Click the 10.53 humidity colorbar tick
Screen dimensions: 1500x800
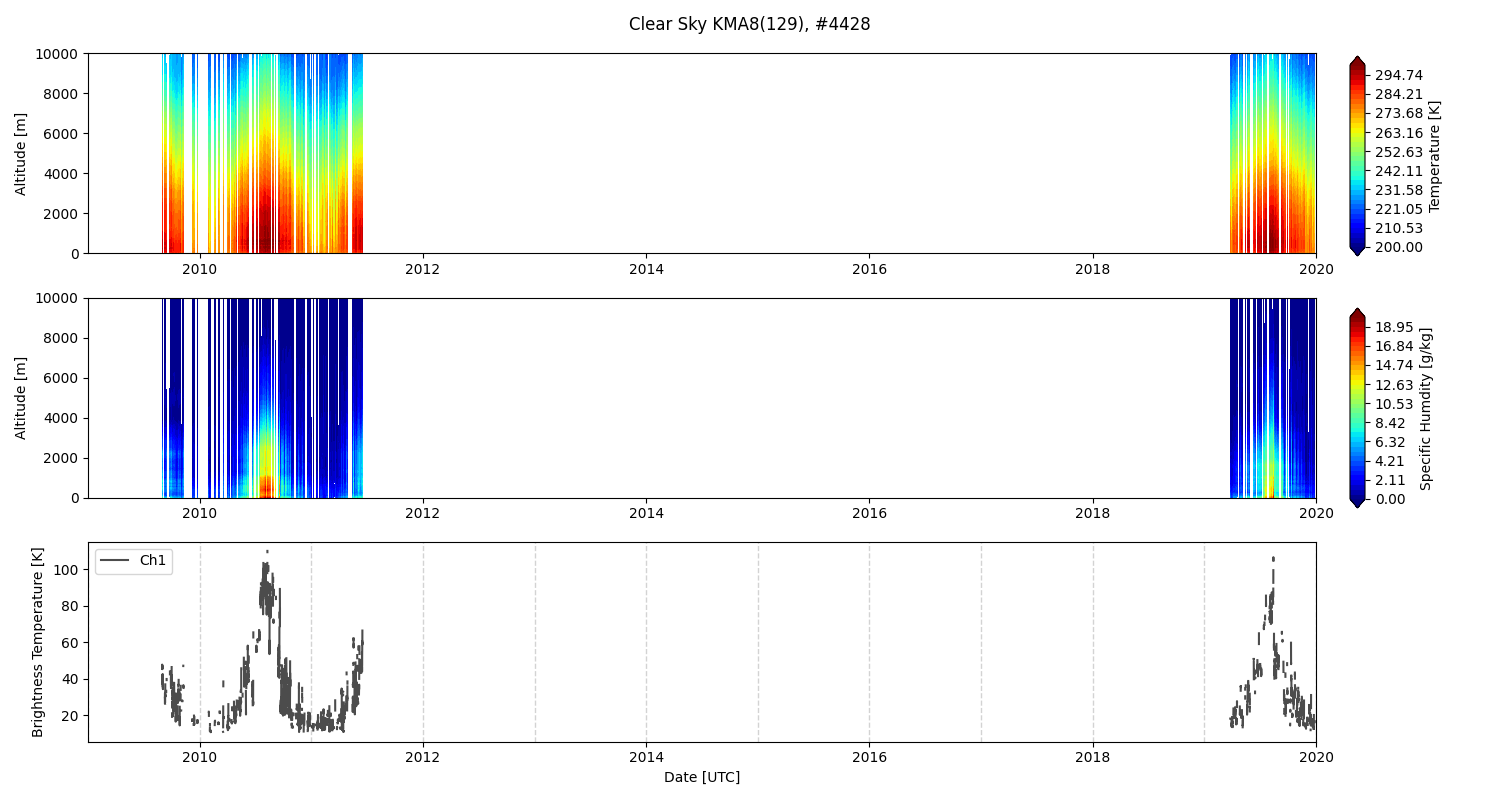(1394, 404)
